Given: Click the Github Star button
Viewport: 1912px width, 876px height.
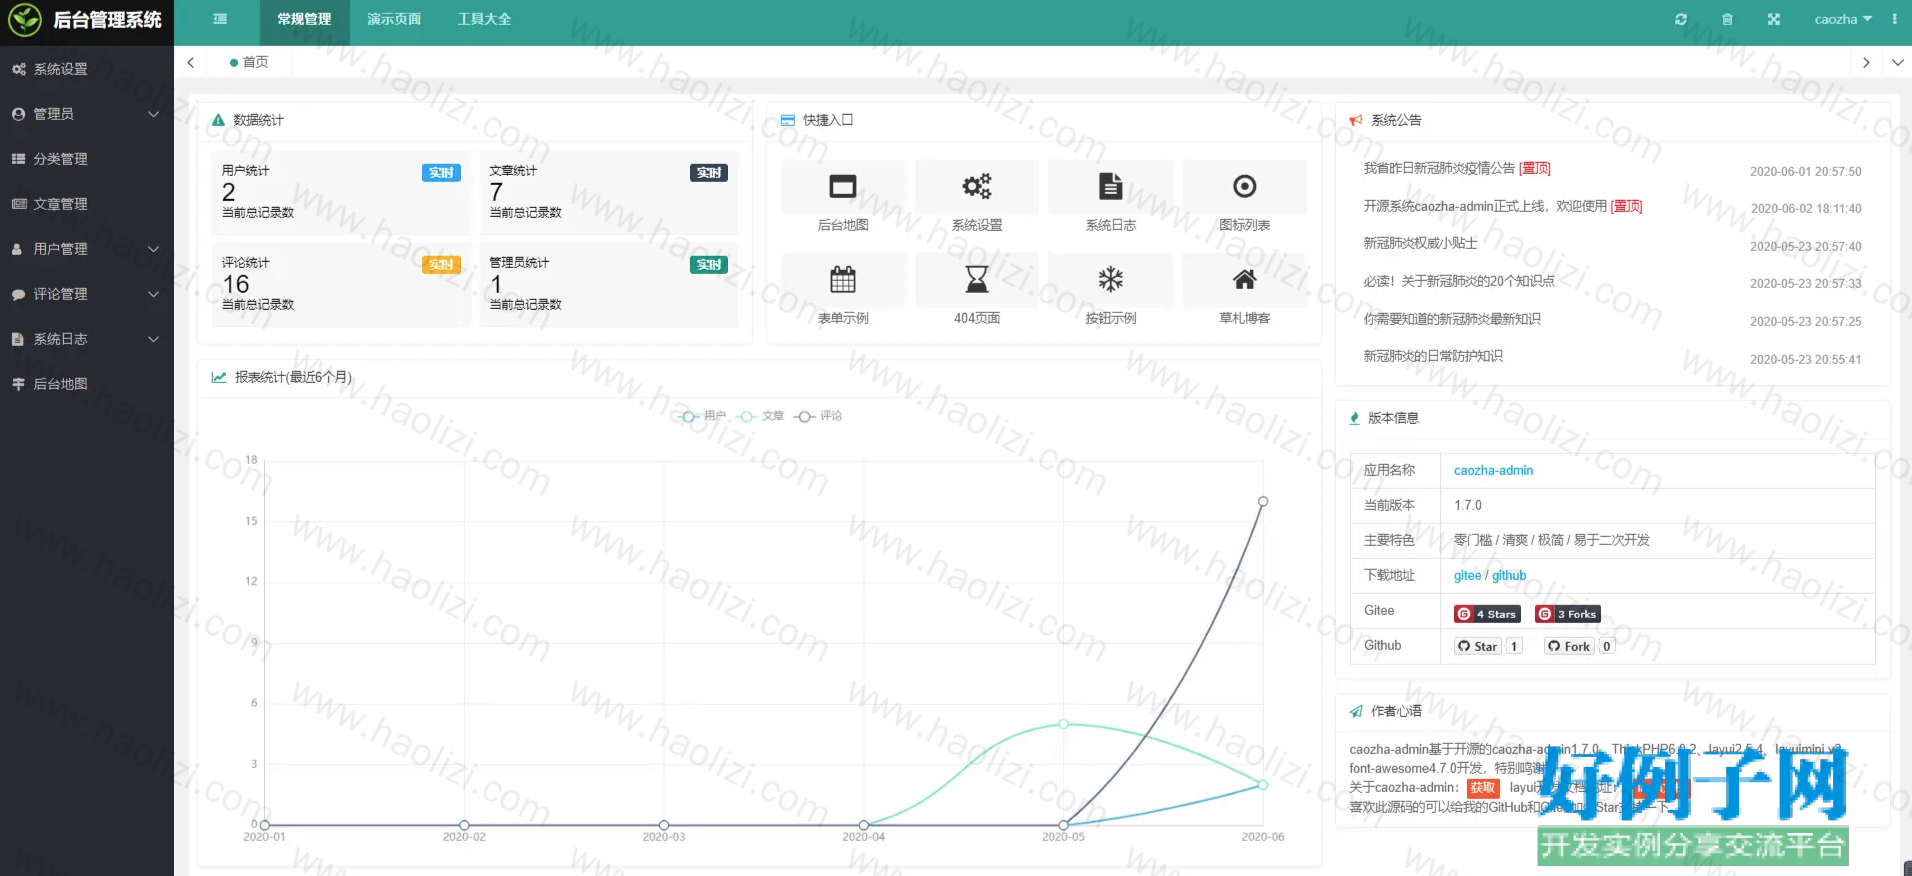Looking at the screenshot, I should 1478,646.
